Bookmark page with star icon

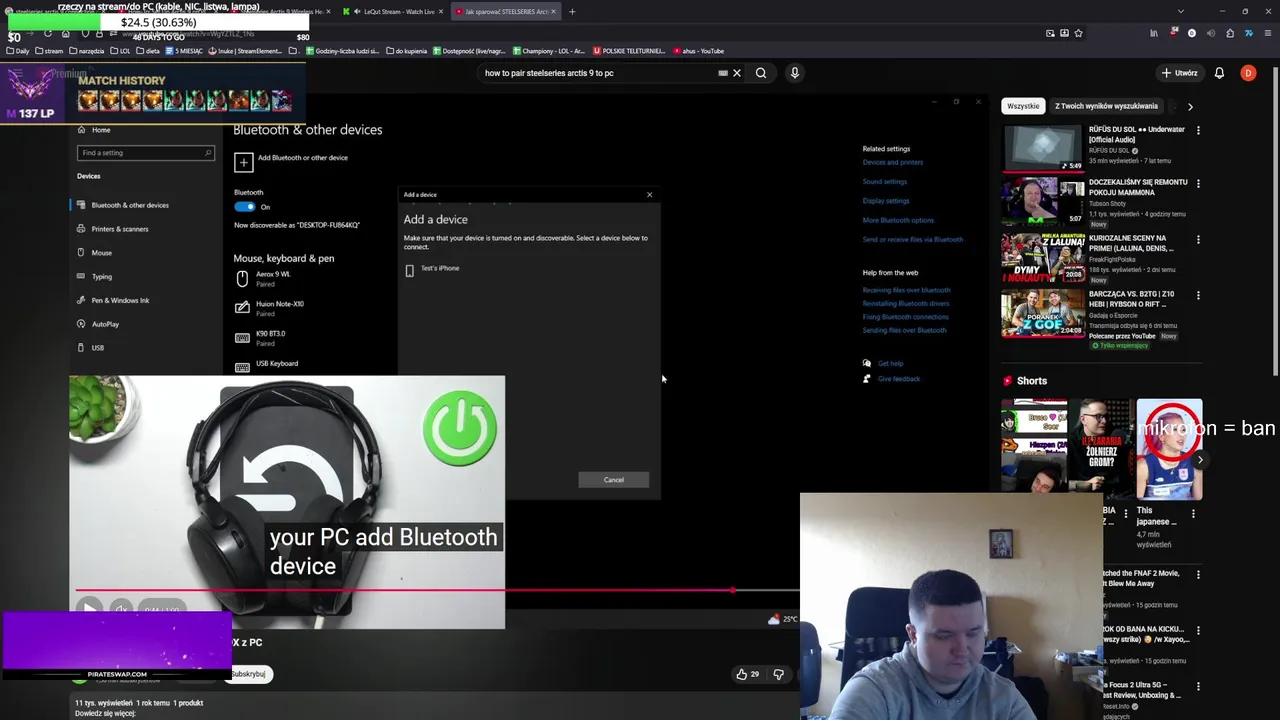[1078, 33]
